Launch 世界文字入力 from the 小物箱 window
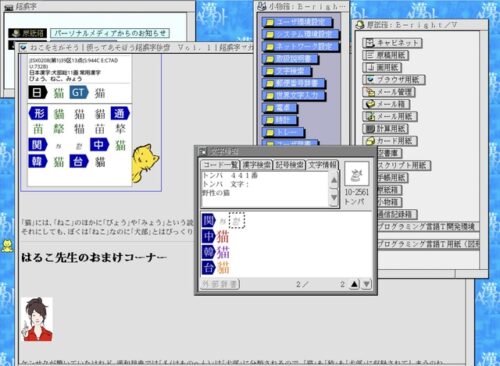500x366 pixels. tap(294, 96)
